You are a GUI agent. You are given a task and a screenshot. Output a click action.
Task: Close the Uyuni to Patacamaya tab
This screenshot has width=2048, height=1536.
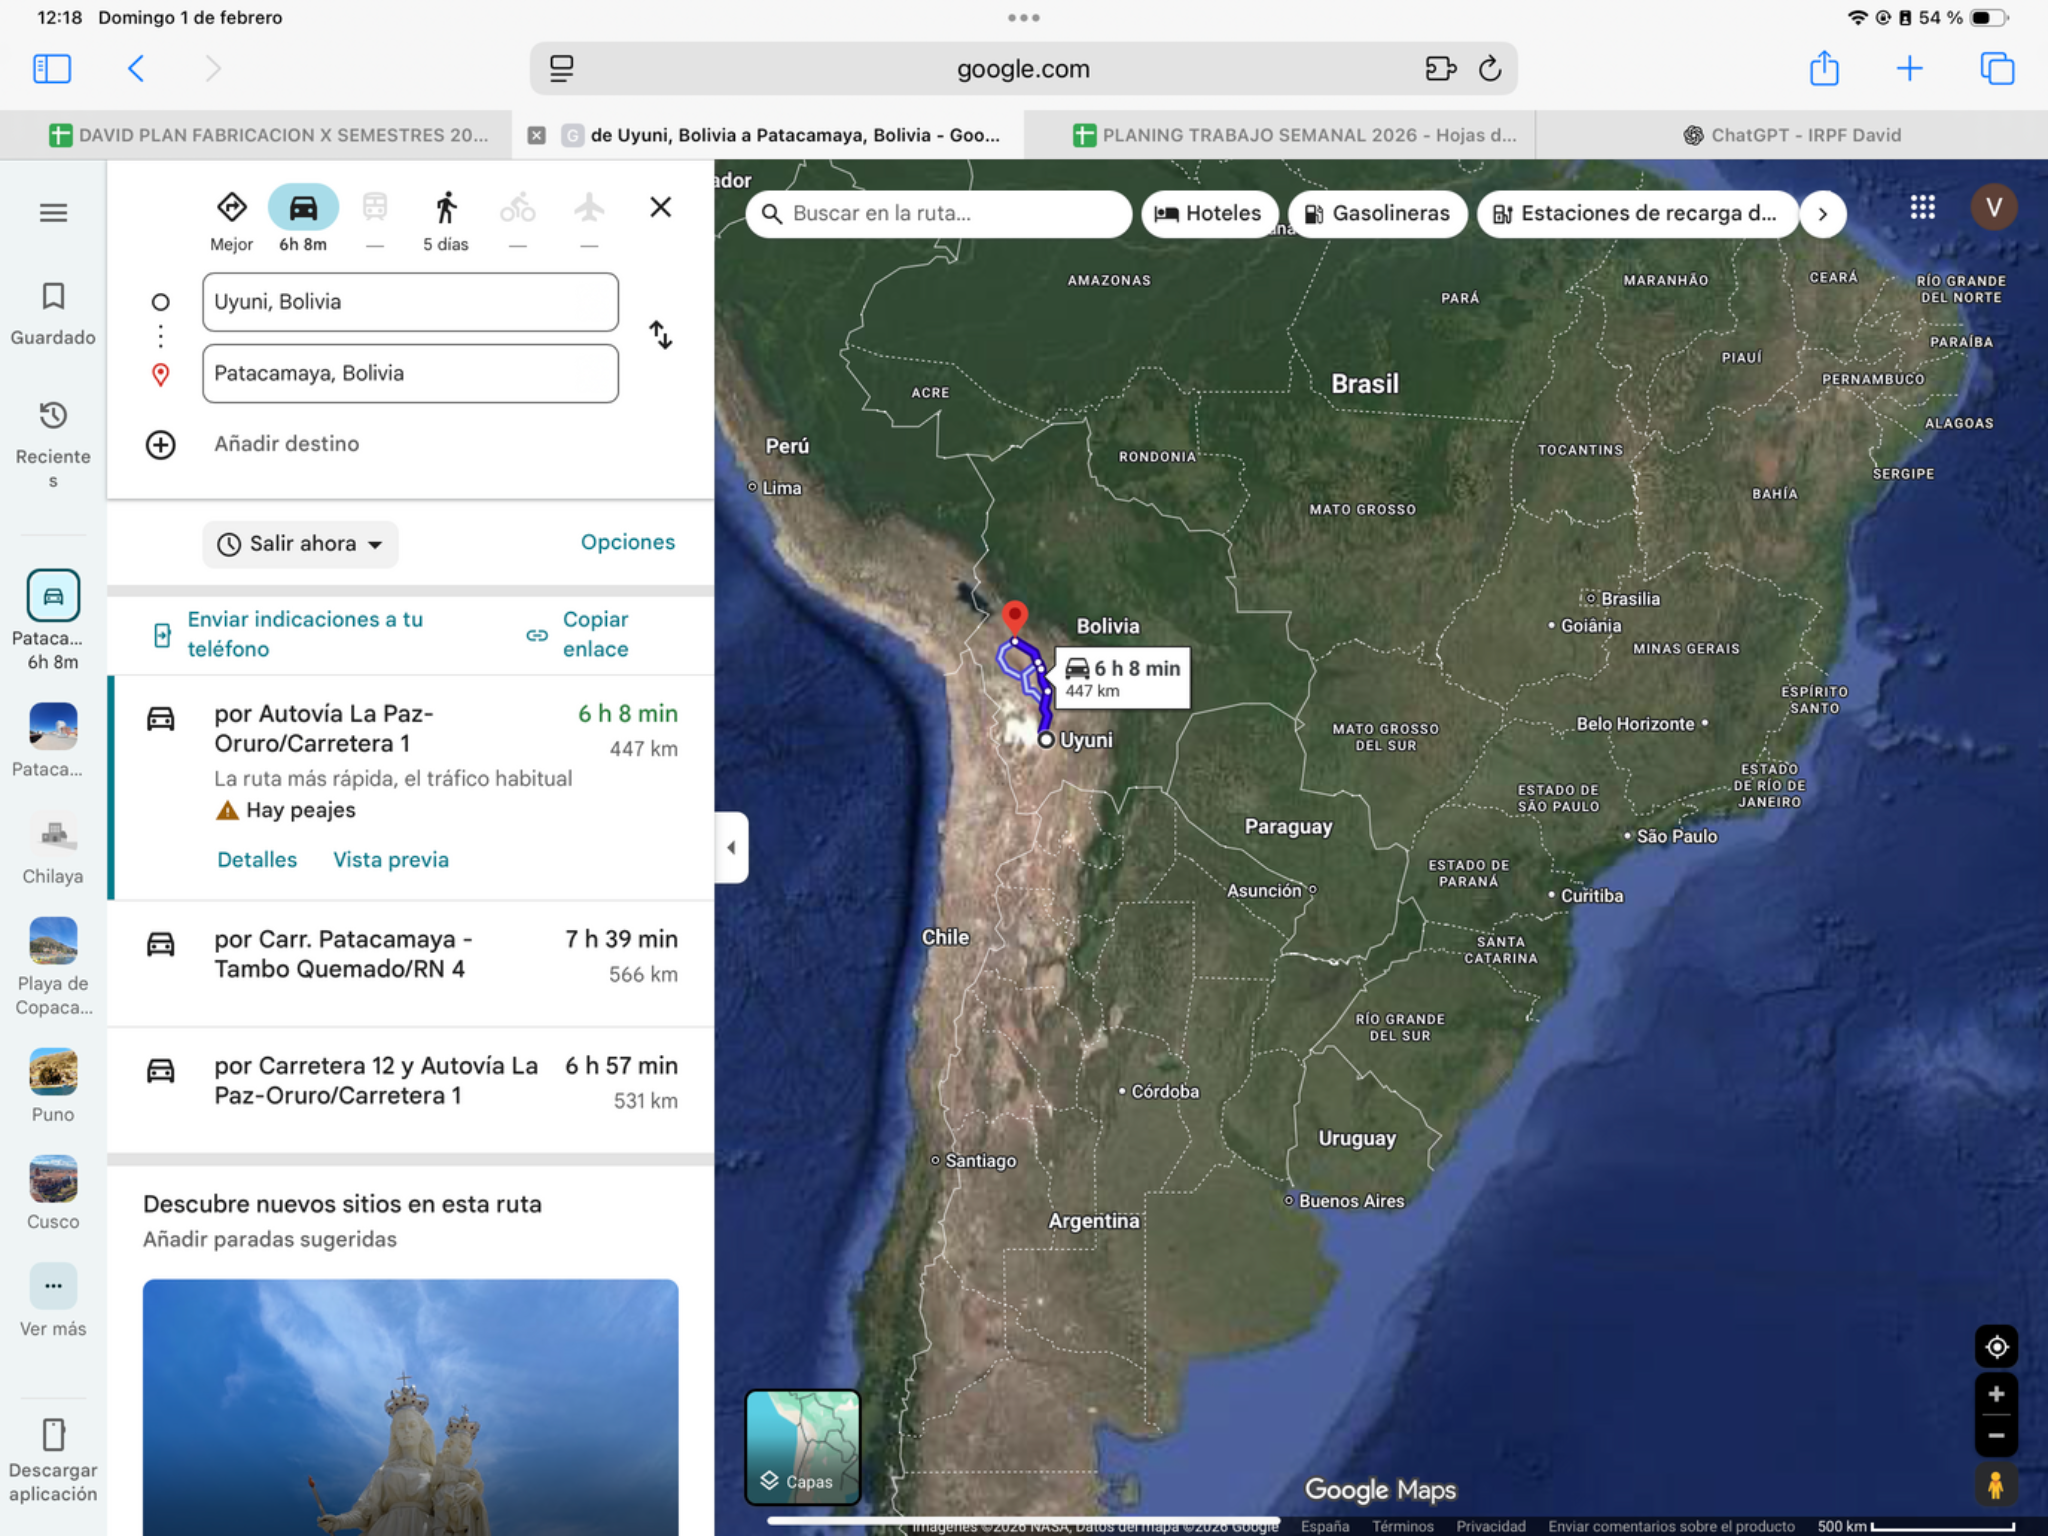tap(536, 135)
